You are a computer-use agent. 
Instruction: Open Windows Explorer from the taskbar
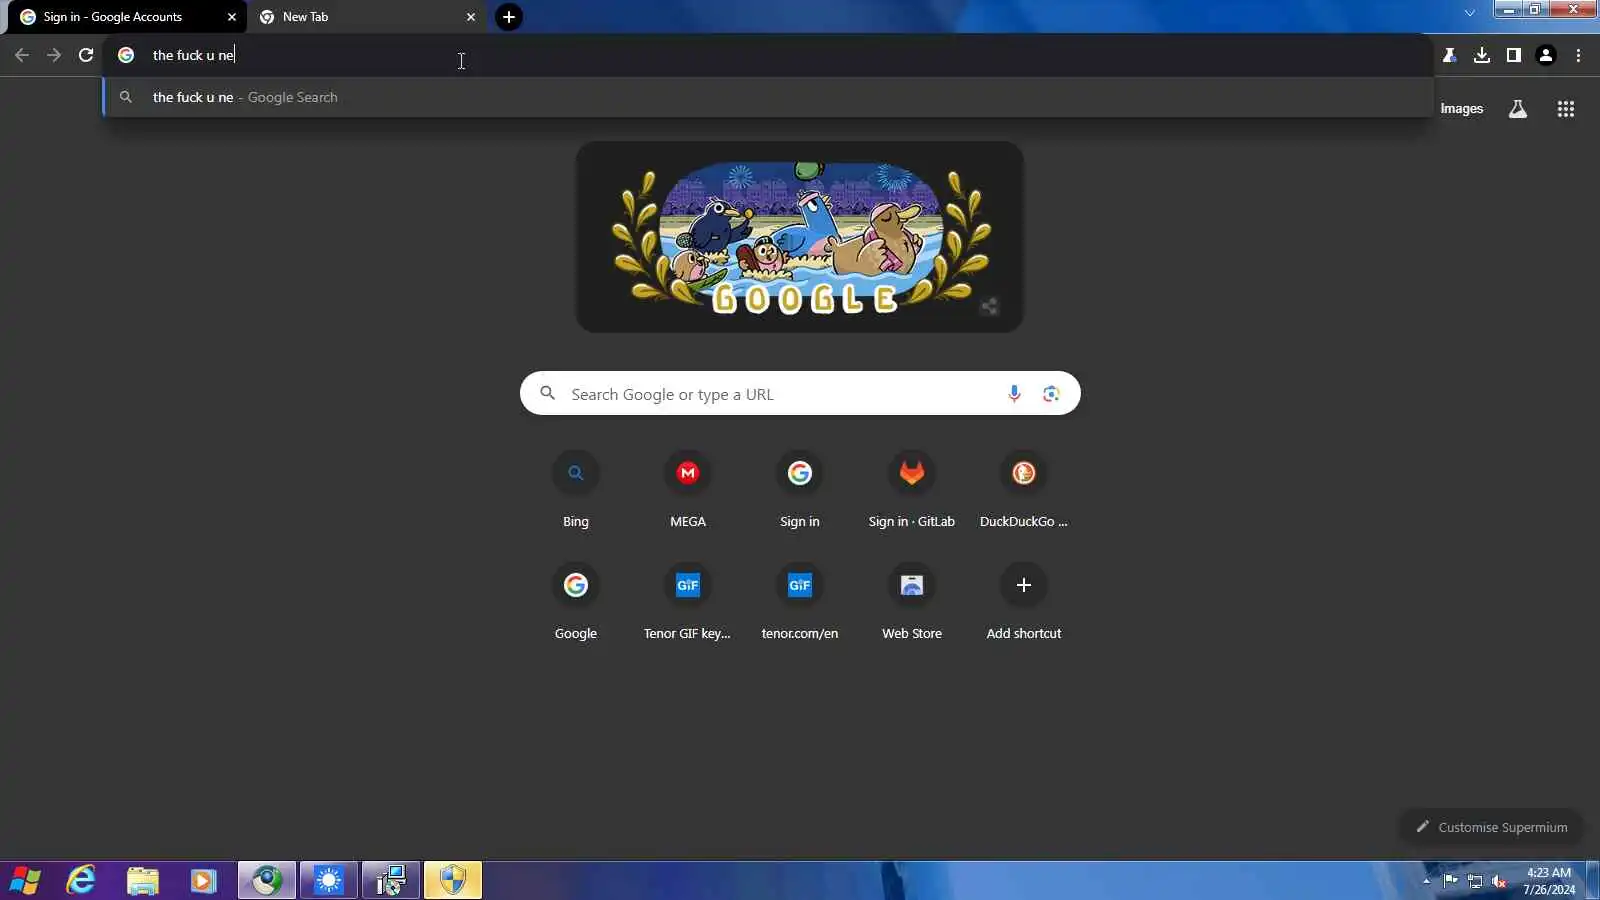pos(143,881)
